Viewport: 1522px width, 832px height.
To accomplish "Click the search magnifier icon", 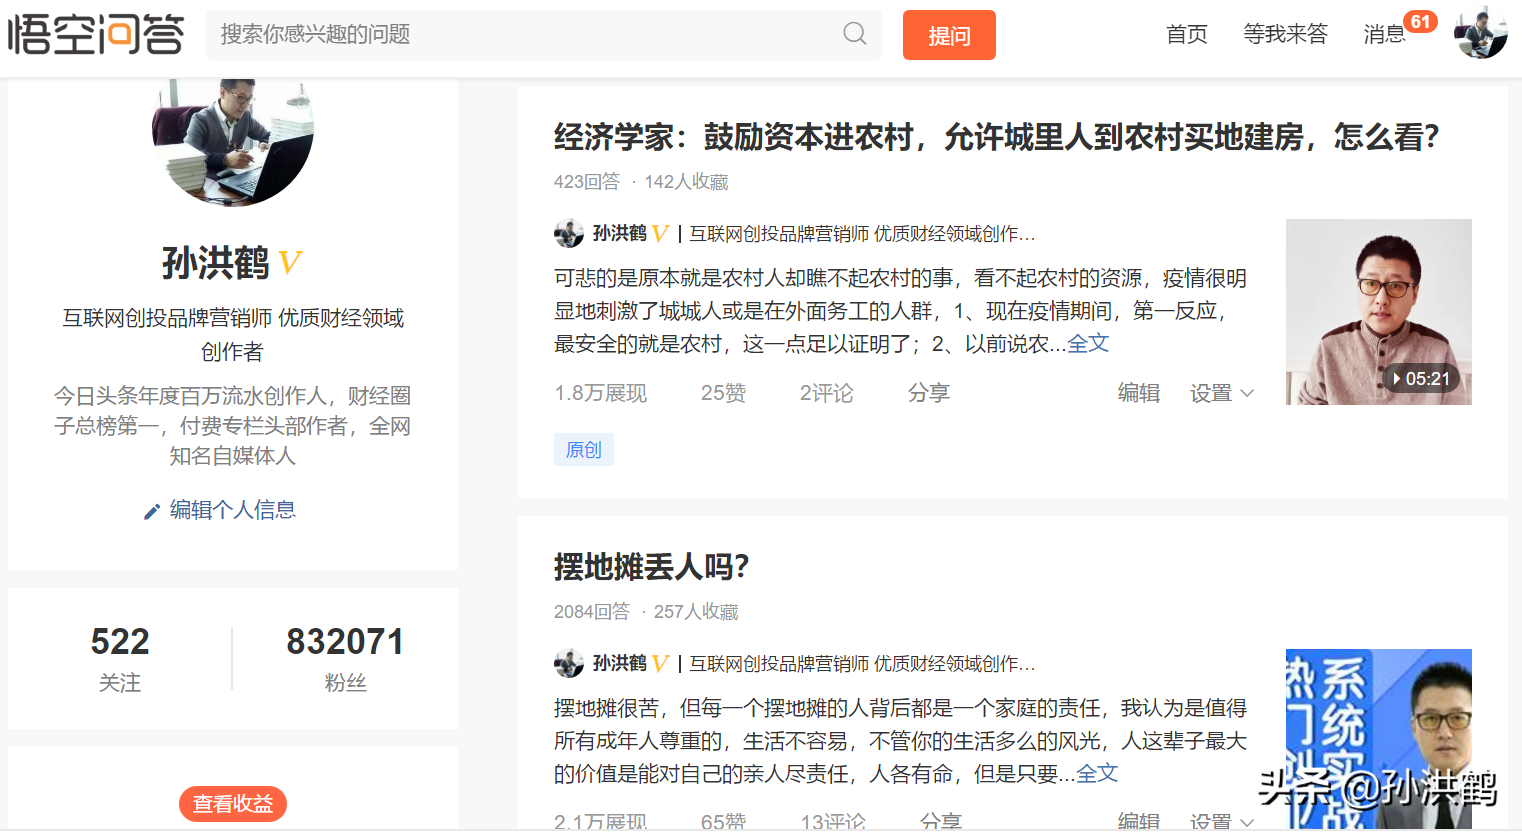I will click(x=853, y=34).
